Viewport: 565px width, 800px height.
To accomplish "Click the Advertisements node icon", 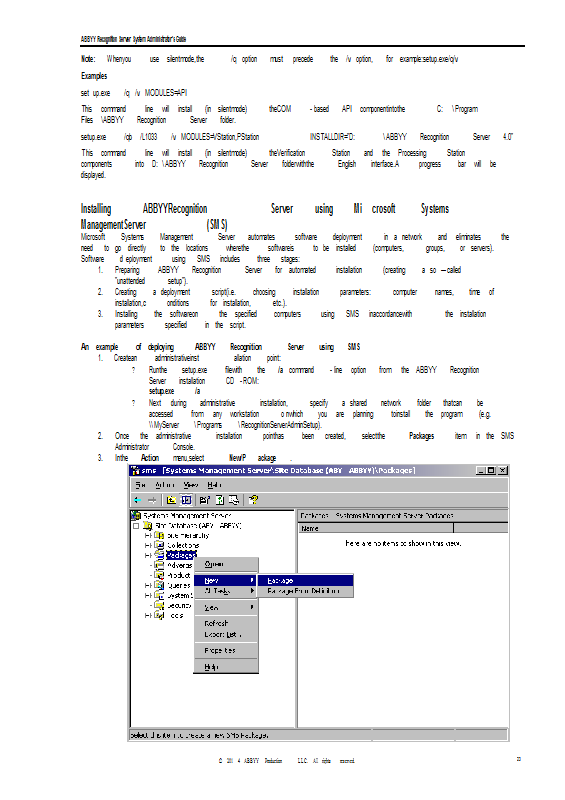I will coord(159,565).
